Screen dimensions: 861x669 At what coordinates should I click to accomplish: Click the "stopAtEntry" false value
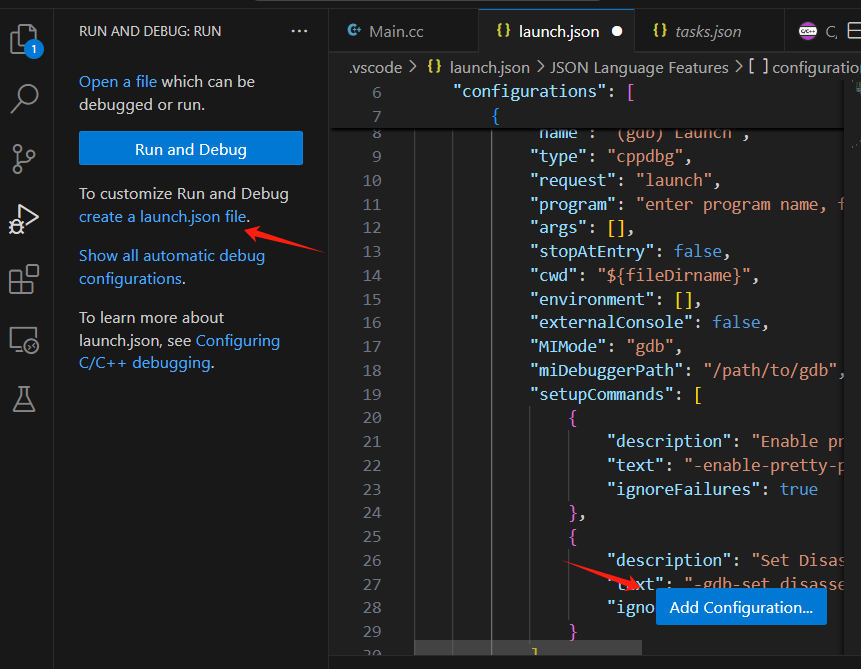(698, 252)
